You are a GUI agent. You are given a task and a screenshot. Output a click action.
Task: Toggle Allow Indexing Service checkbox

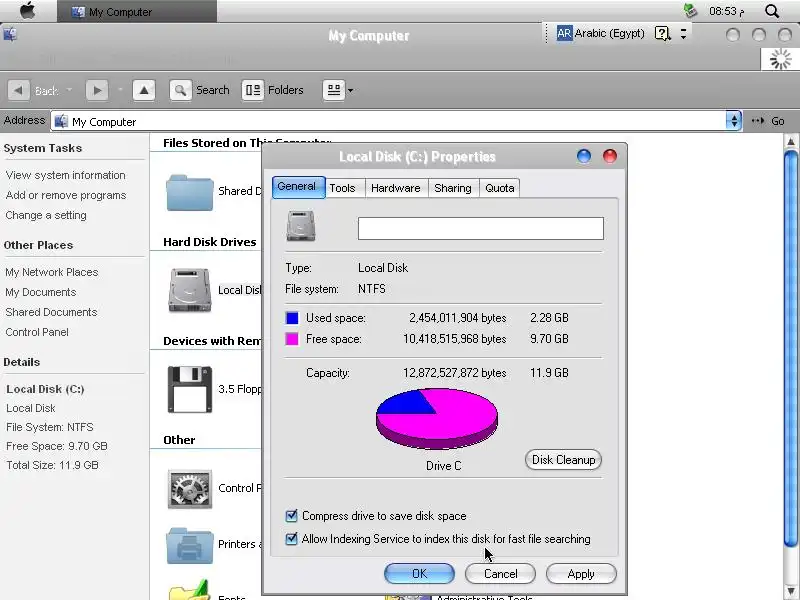point(291,538)
